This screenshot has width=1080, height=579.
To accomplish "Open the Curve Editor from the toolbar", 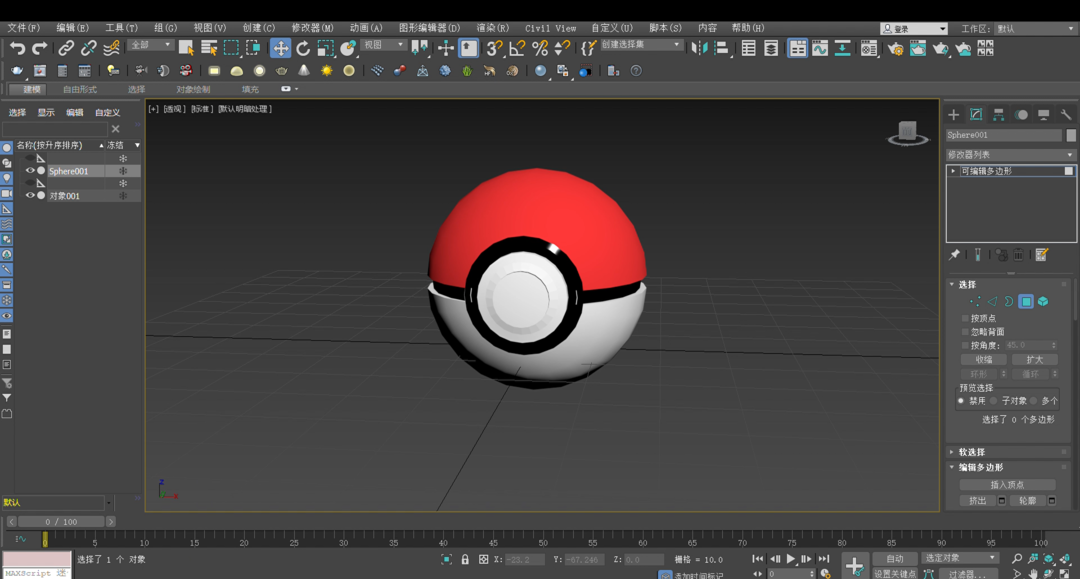I will click(x=820, y=48).
